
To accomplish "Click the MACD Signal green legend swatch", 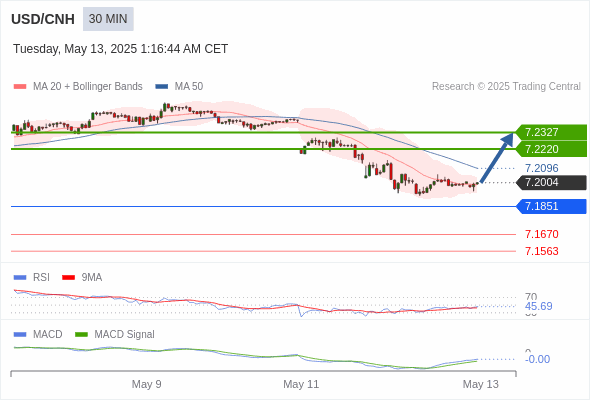I will [x=81, y=335].
